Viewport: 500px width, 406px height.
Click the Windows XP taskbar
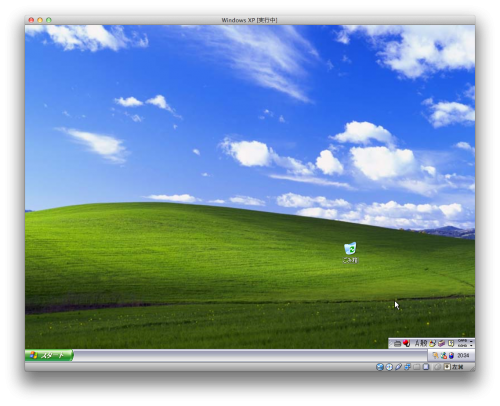[250, 355]
